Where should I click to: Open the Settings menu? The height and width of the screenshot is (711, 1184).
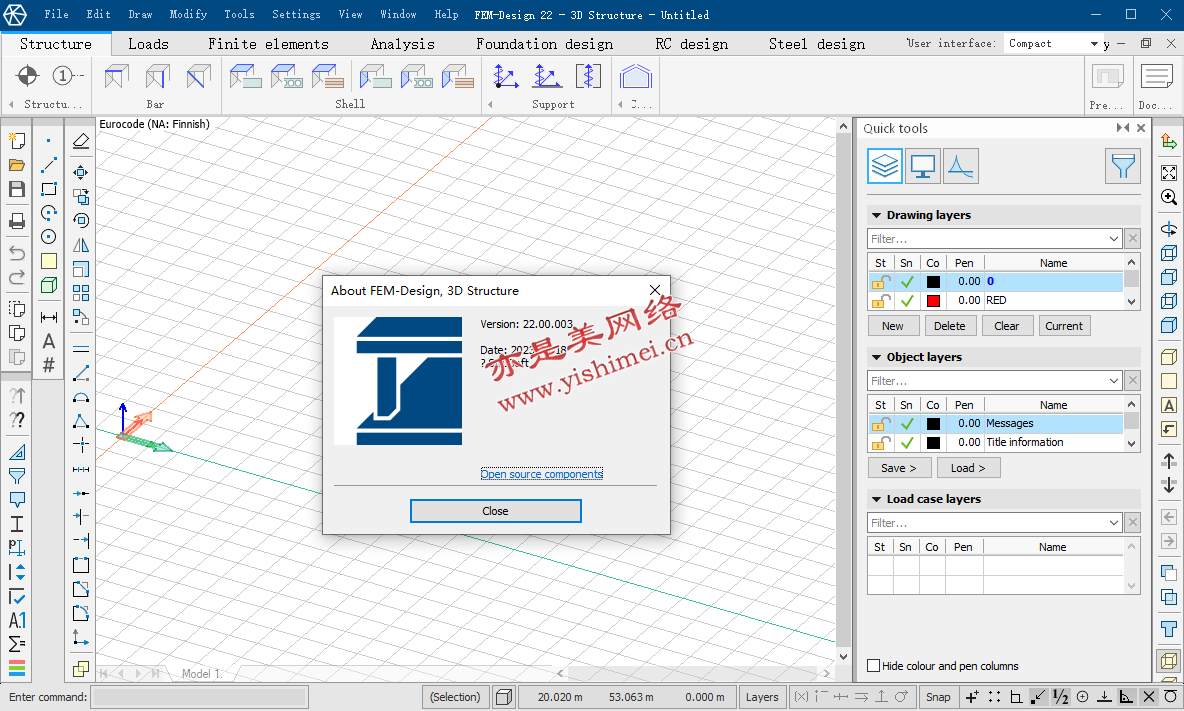[296, 14]
